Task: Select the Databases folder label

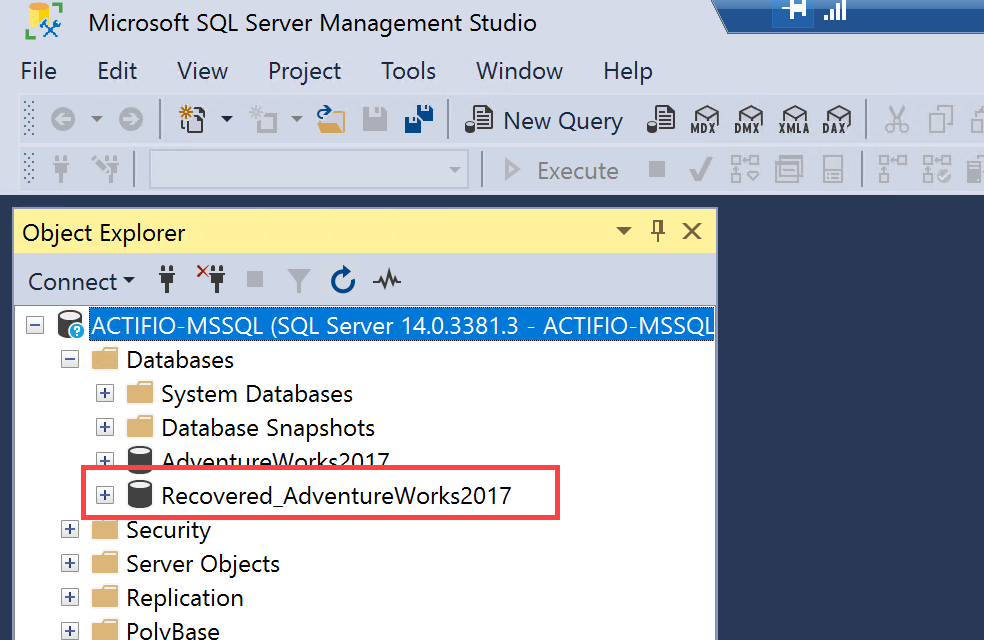Action: pos(179,360)
